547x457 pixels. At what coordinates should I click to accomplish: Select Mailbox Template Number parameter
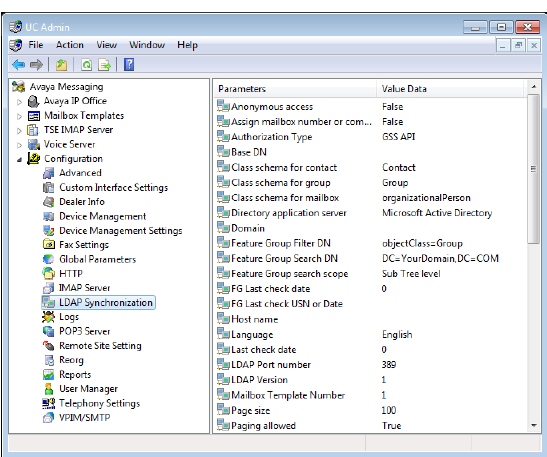click(x=288, y=395)
